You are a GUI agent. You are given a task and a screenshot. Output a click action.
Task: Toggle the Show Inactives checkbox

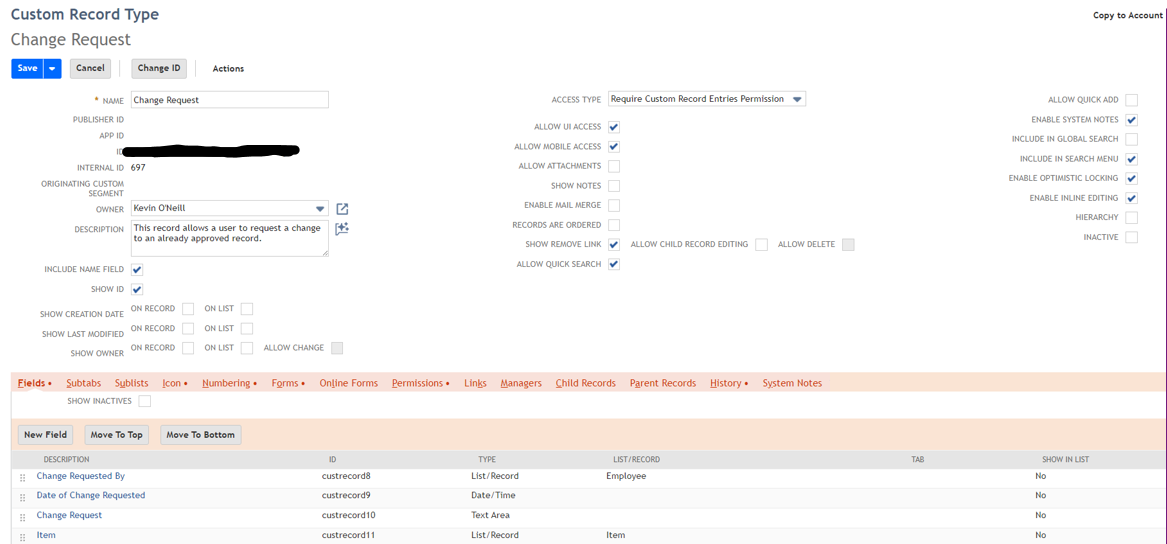144,401
